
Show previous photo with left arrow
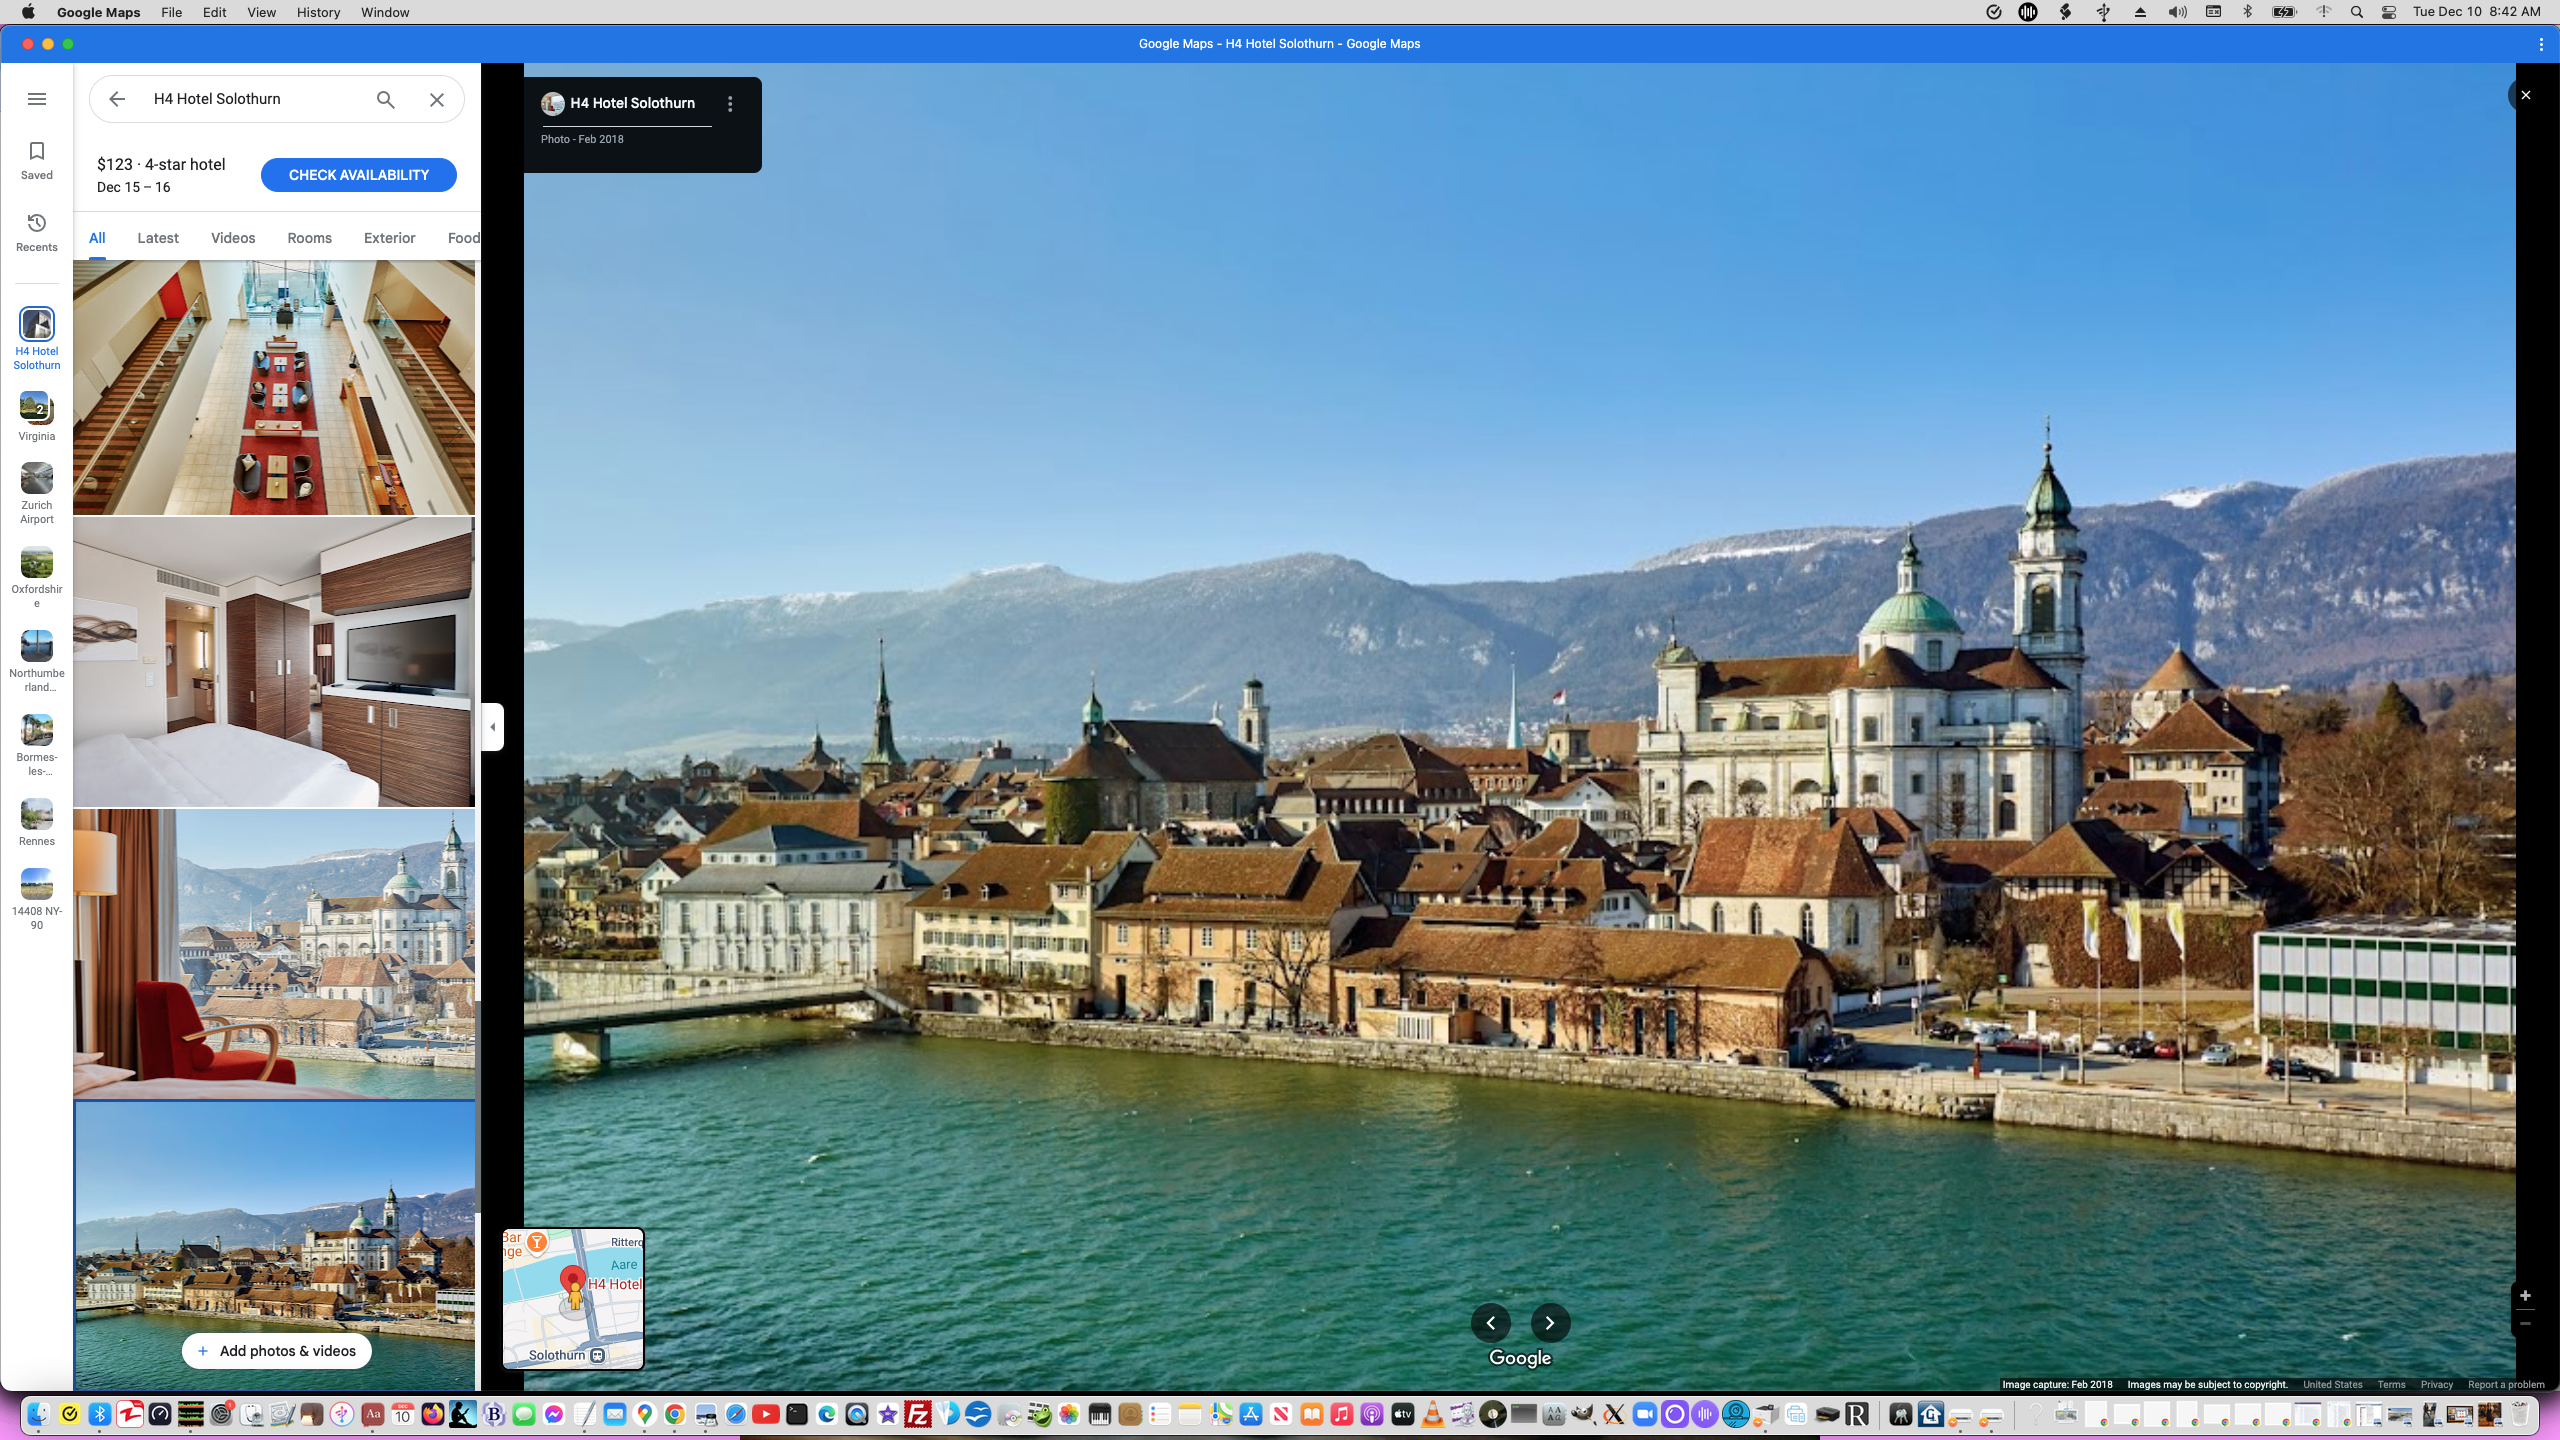pyautogui.click(x=1490, y=1323)
